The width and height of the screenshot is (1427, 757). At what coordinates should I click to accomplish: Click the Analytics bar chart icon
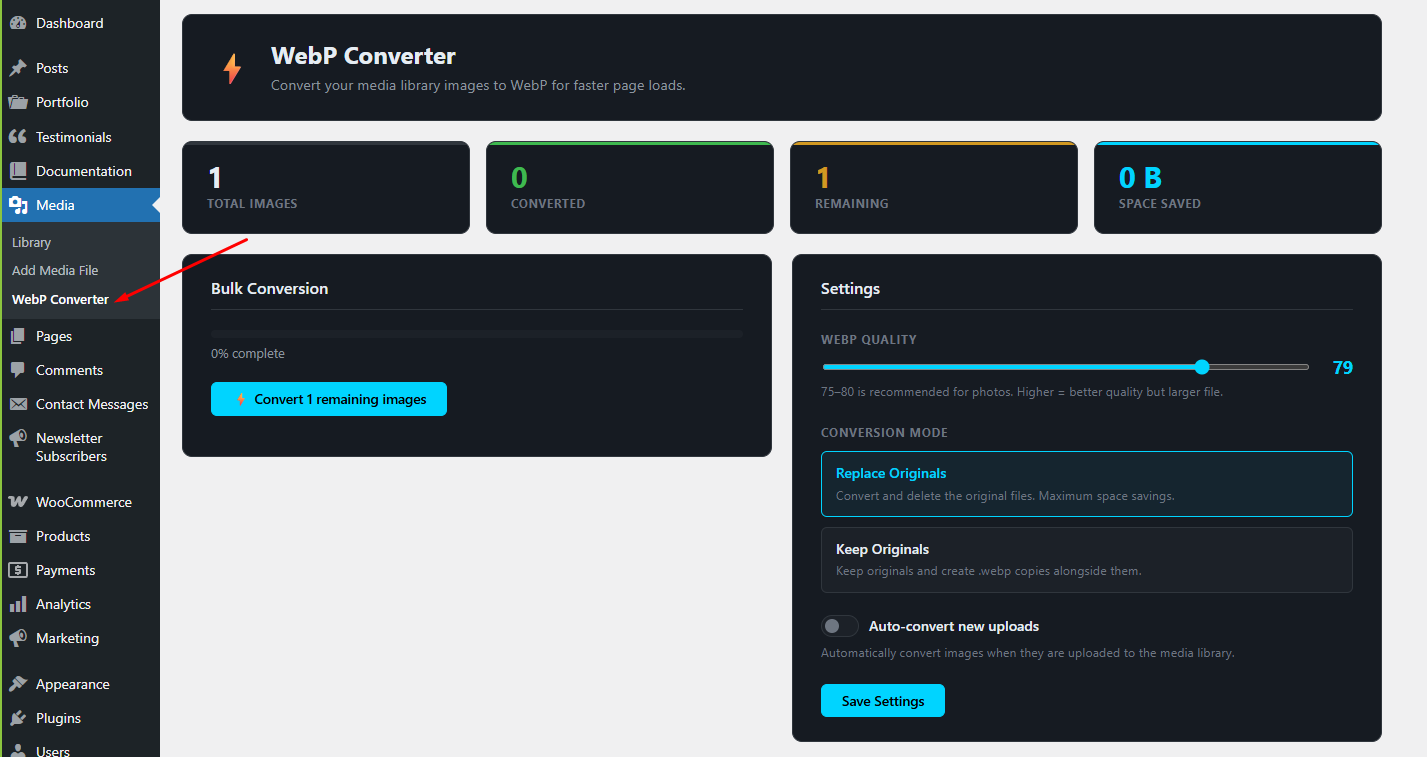[18, 604]
